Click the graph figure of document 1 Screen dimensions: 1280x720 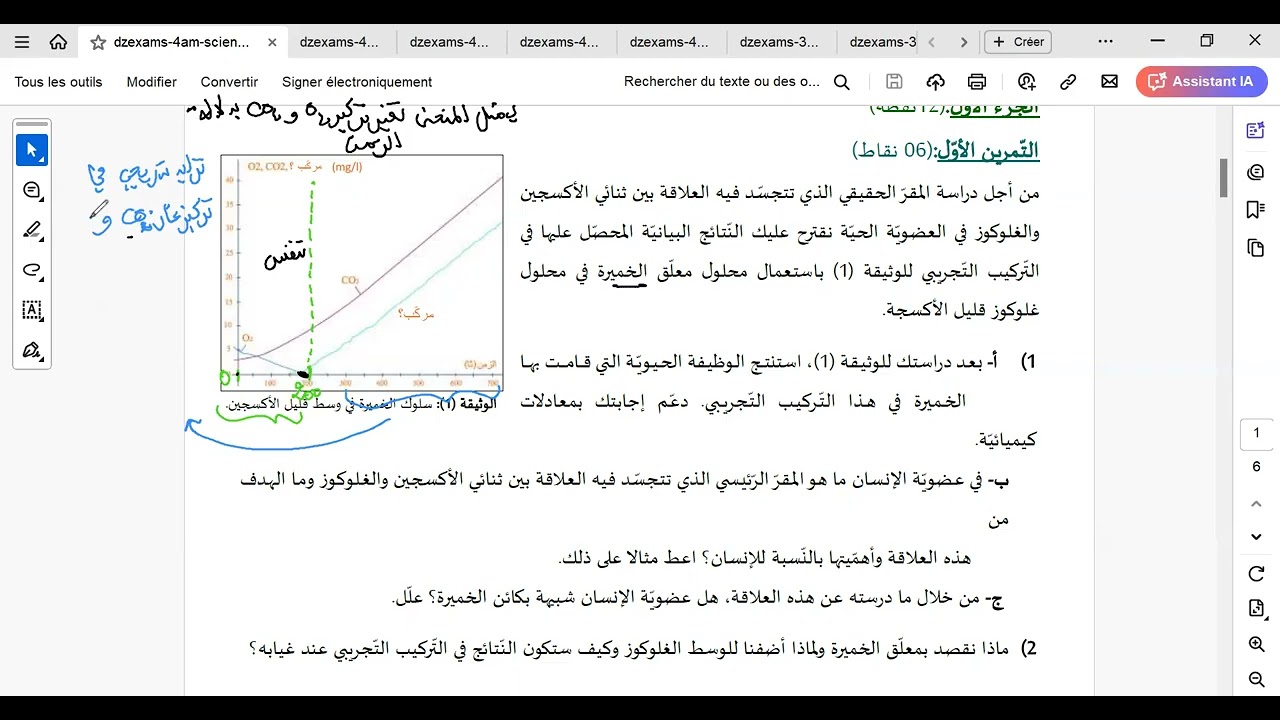pos(362,273)
